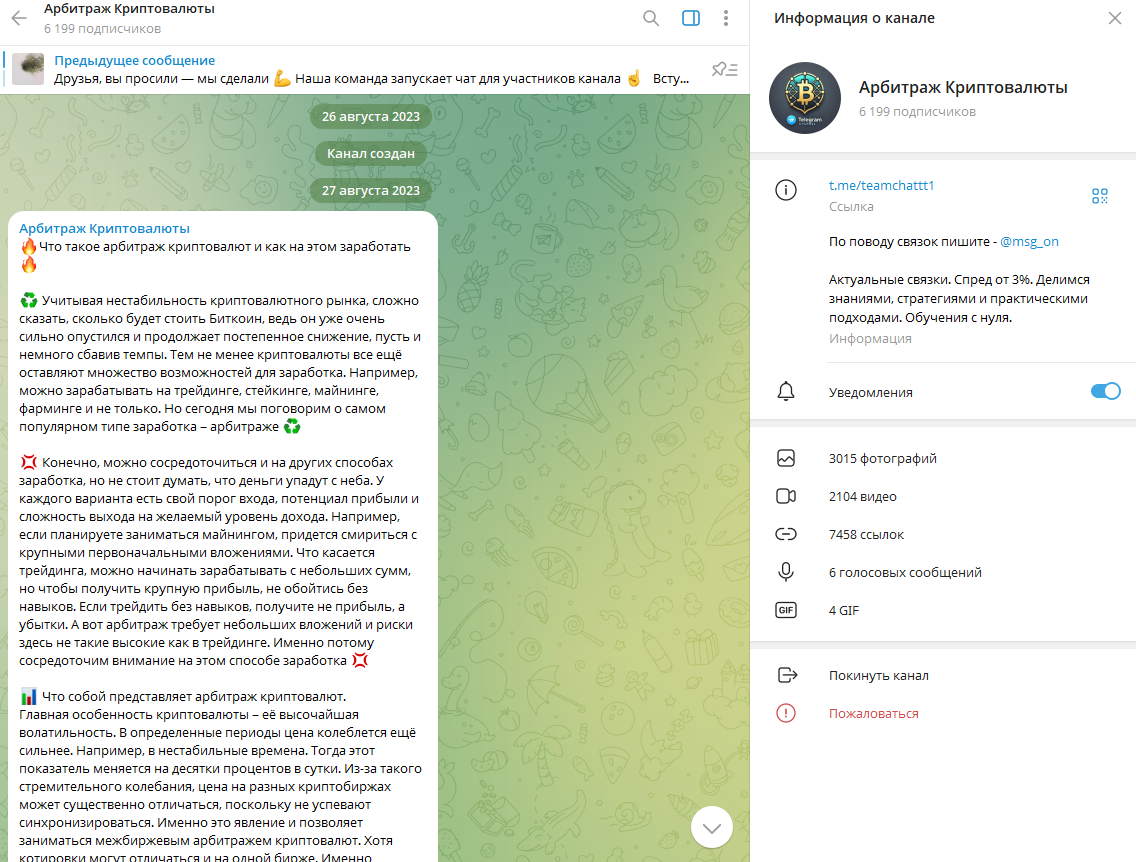Open pinned messages list icon
Screen dimensions: 1136x862
coord(724,70)
